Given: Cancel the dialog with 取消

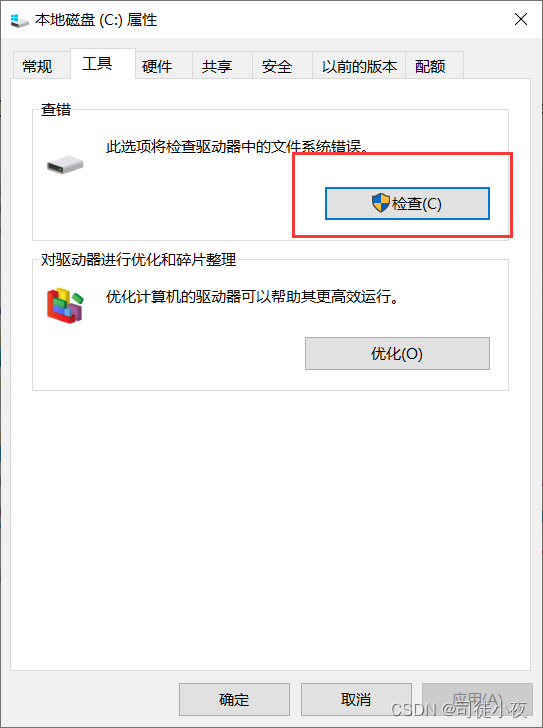Looking at the screenshot, I should [356, 699].
